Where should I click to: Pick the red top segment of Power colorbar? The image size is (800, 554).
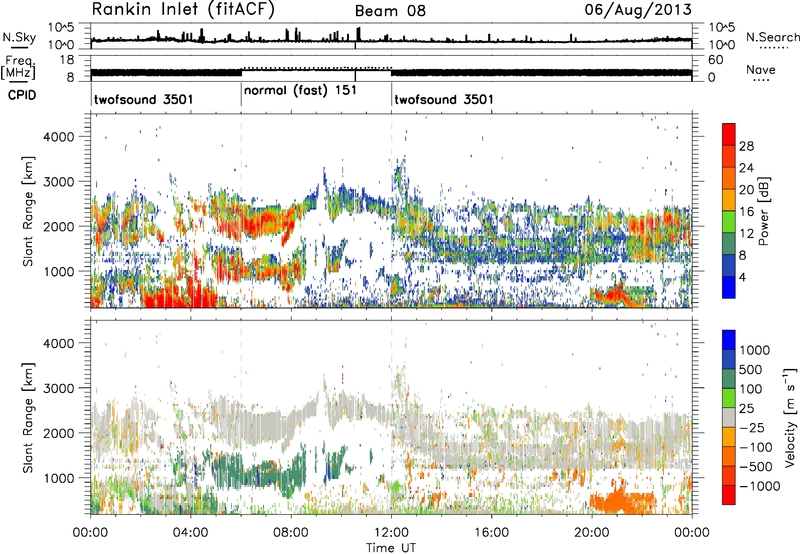tap(729, 134)
